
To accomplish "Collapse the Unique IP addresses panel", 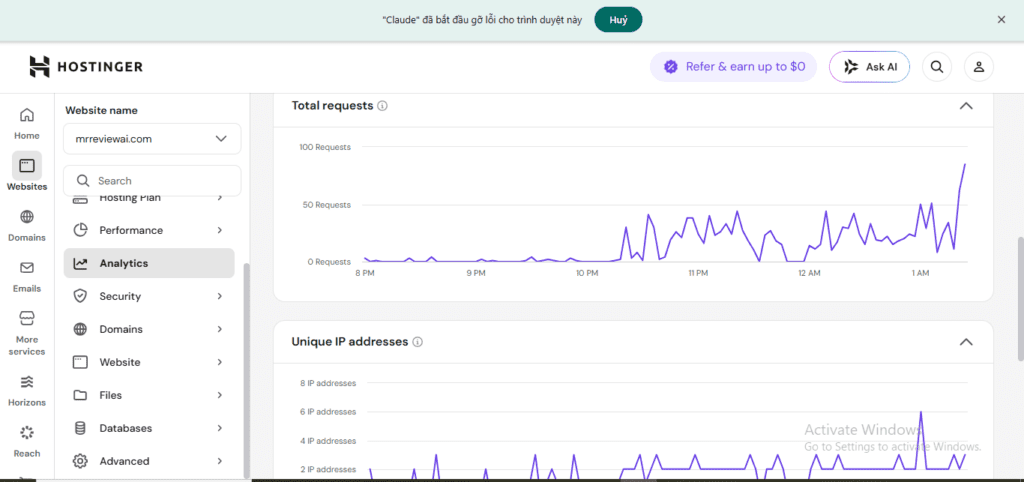I will (966, 342).
